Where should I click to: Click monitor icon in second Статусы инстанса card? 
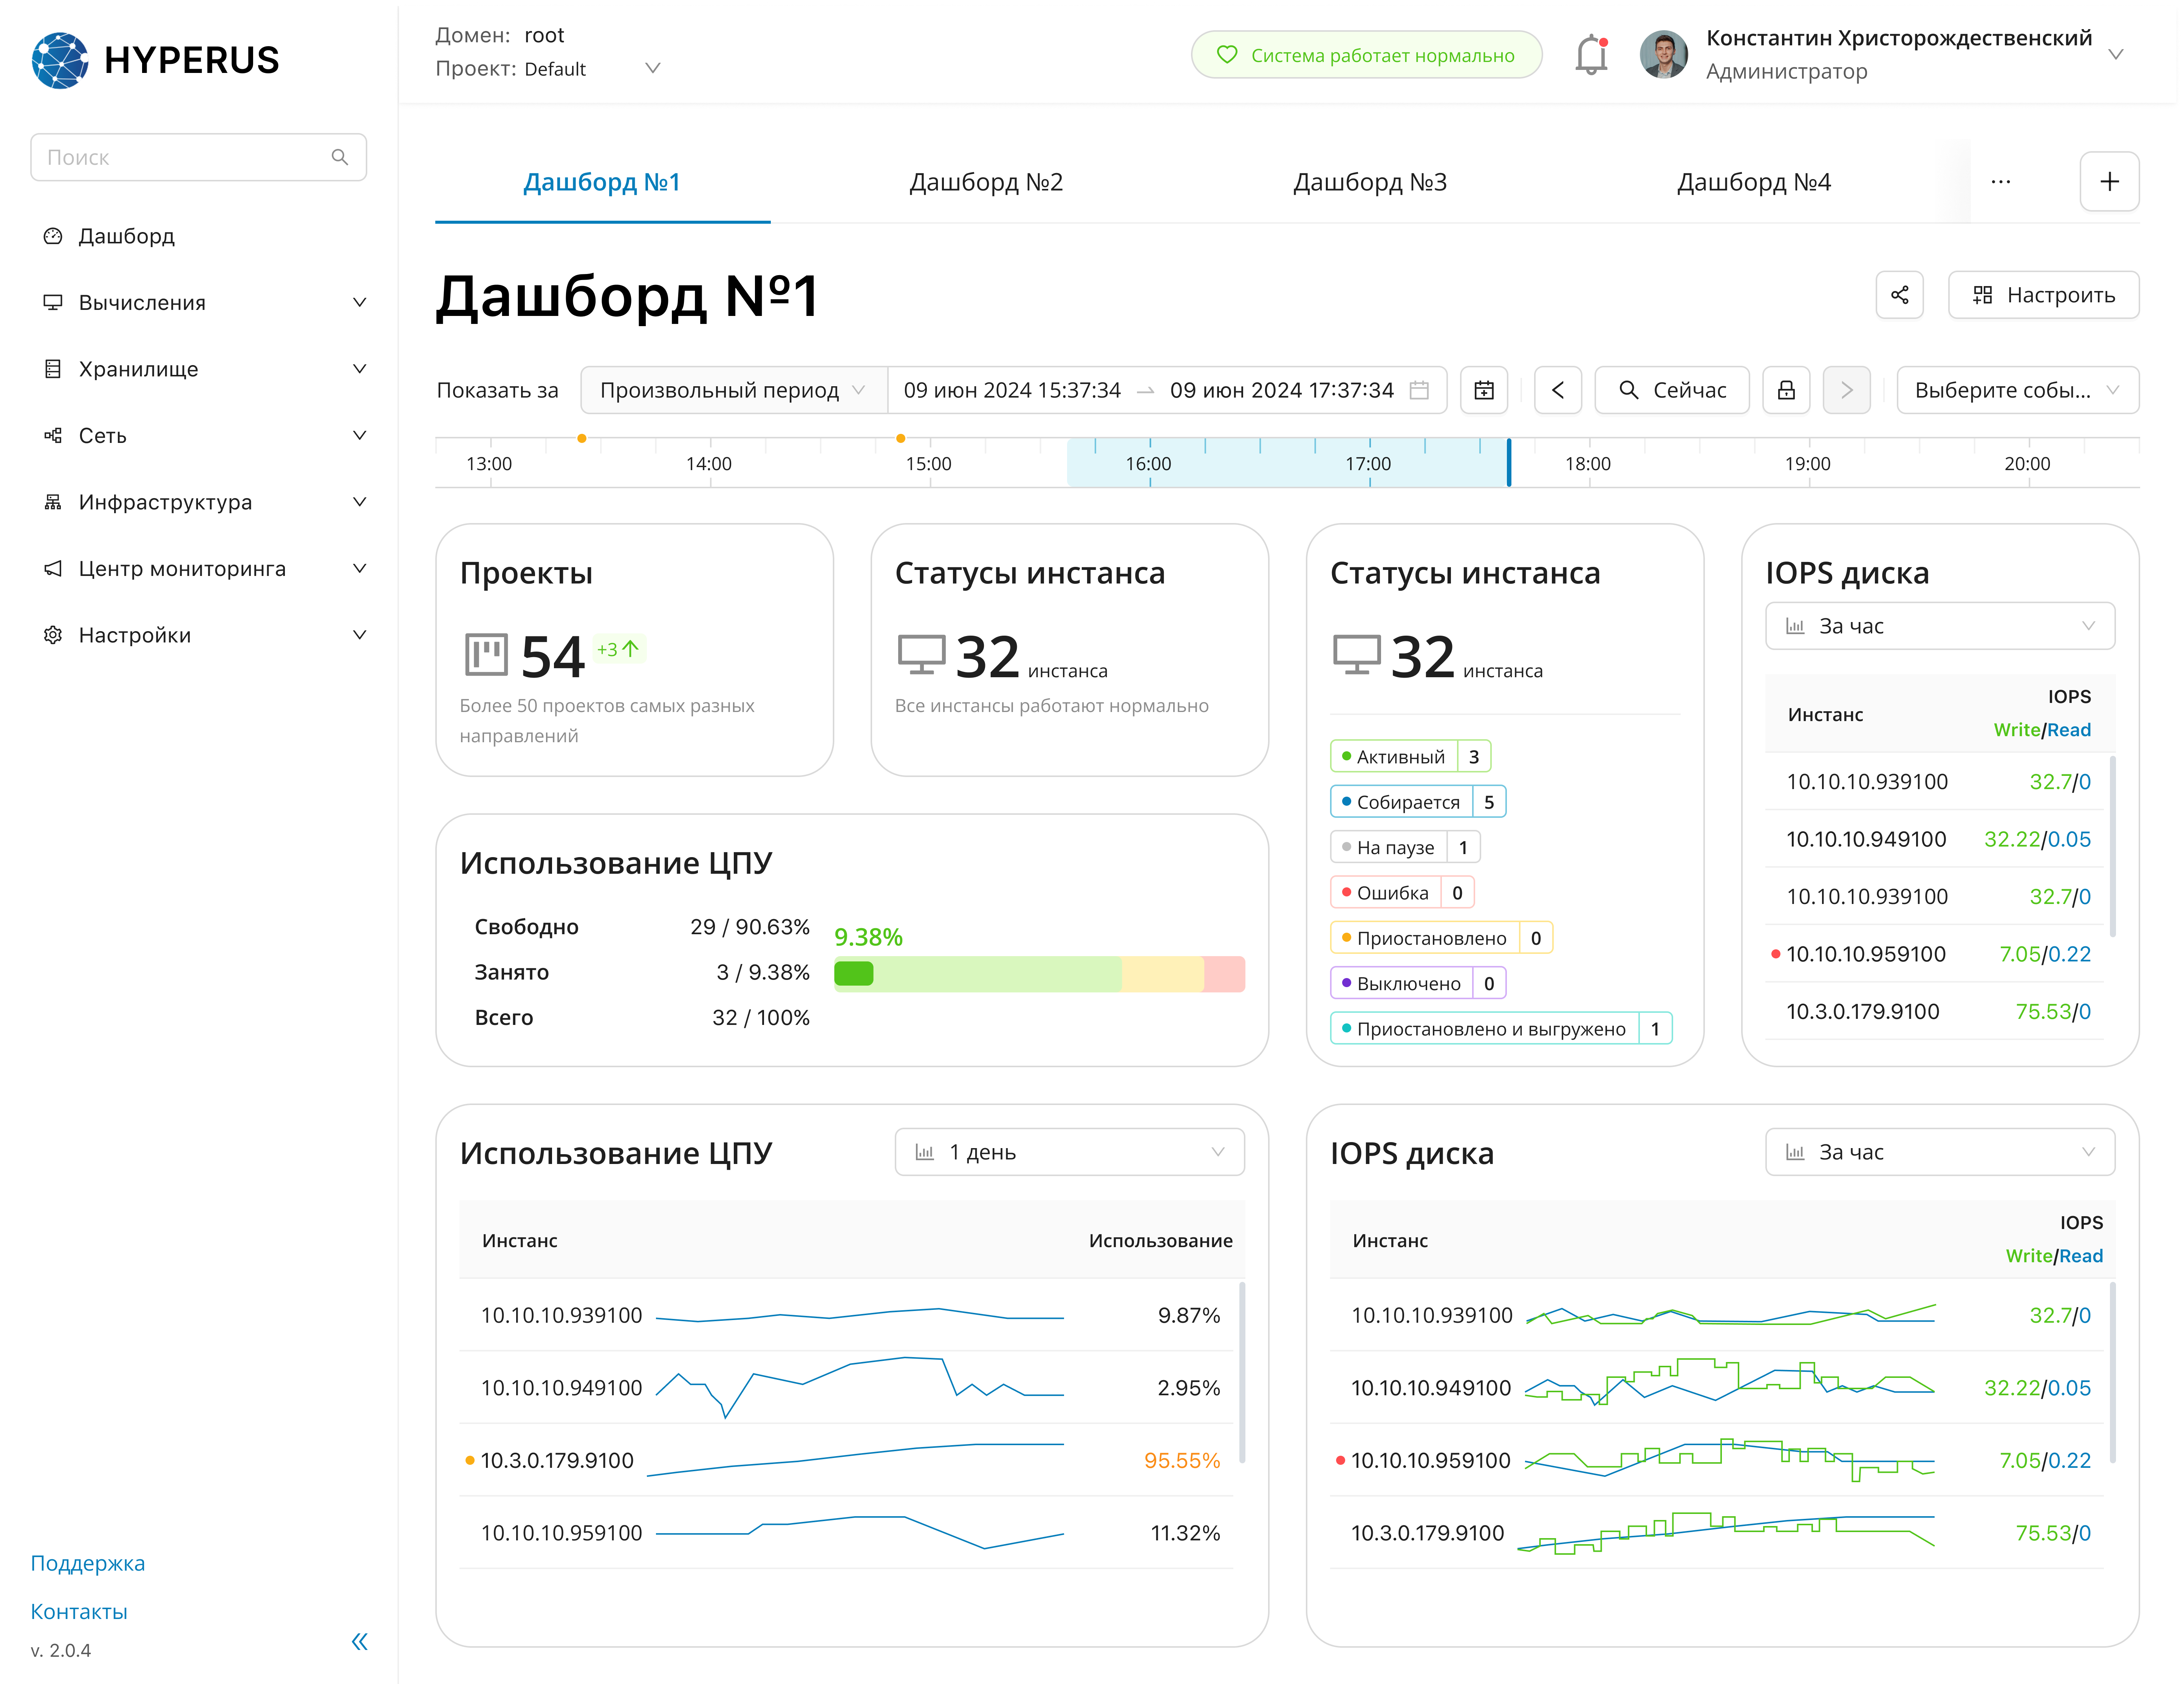1357,655
